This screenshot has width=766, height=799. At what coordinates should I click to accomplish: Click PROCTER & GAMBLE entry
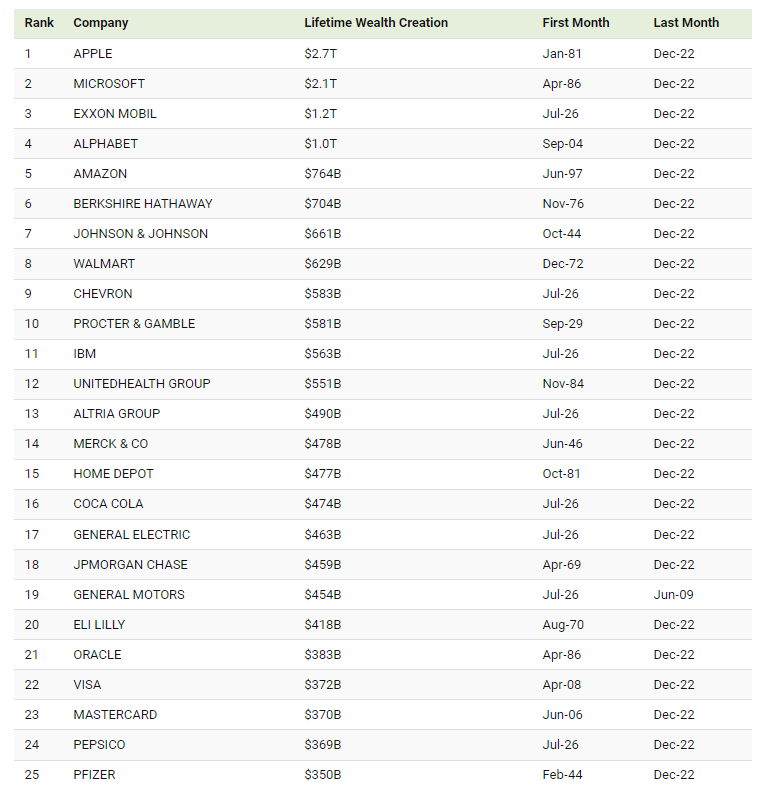pyautogui.click(x=134, y=324)
